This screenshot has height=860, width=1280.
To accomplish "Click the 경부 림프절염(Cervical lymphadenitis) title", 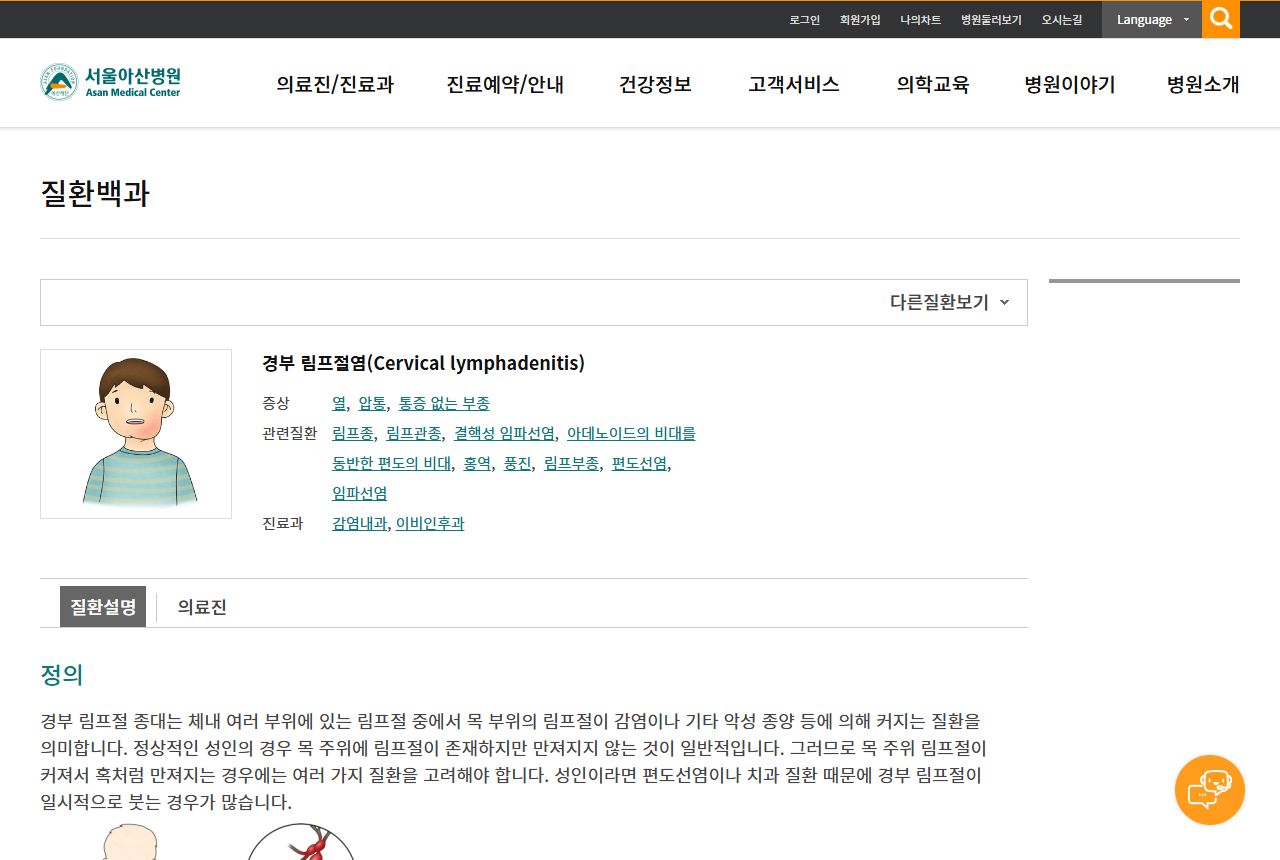I will click(423, 363).
